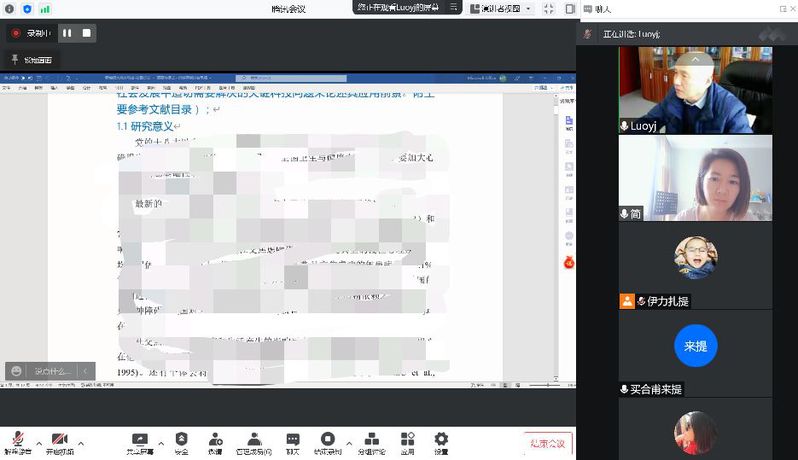Click the Pin screen button
Image resolution: width=798 pixels, height=460 pixels.
(x=33, y=60)
